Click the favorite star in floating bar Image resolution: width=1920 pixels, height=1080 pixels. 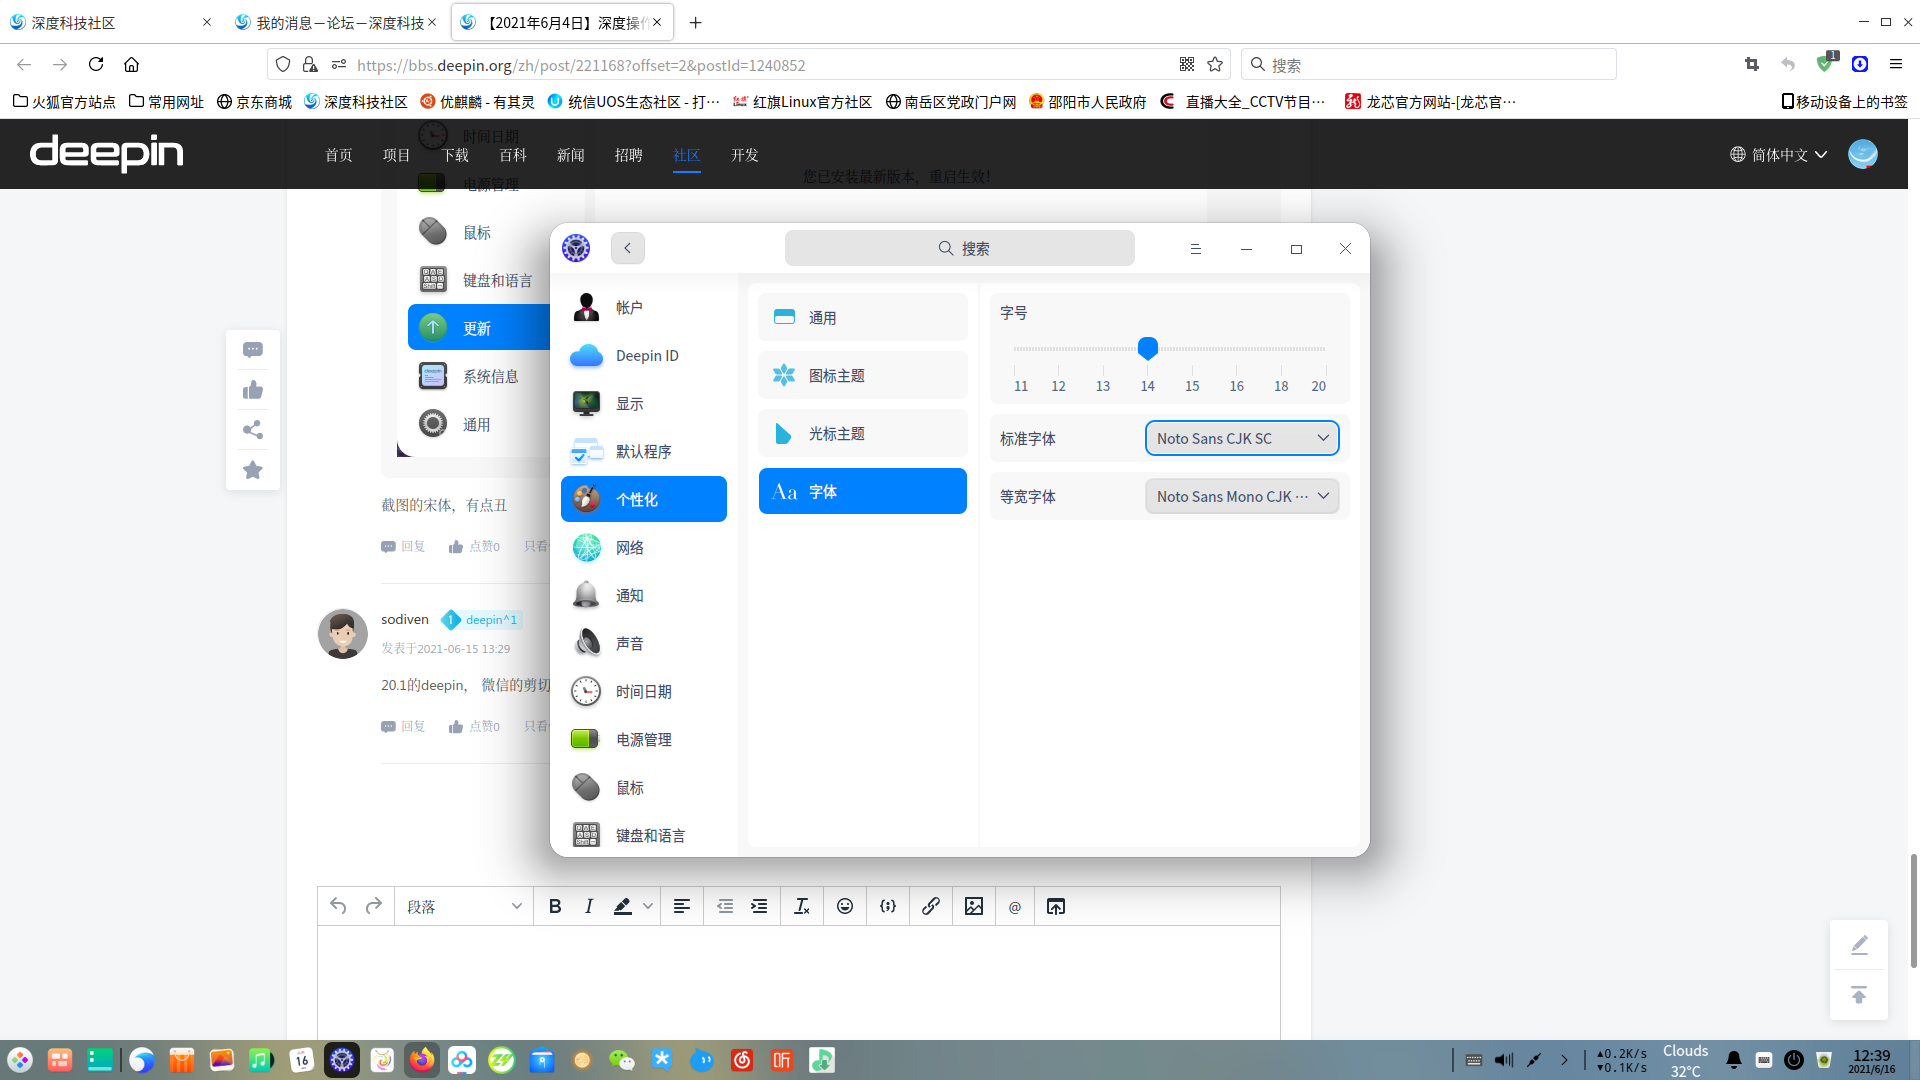point(253,470)
